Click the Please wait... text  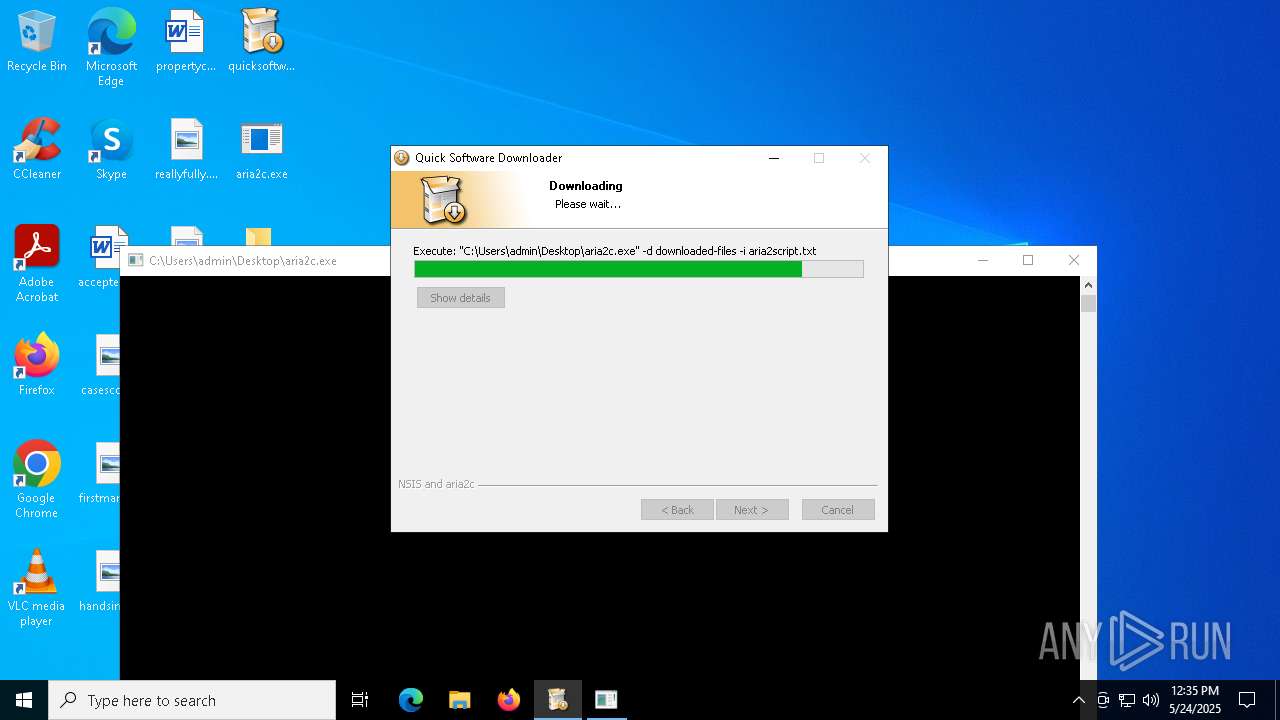(x=588, y=204)
